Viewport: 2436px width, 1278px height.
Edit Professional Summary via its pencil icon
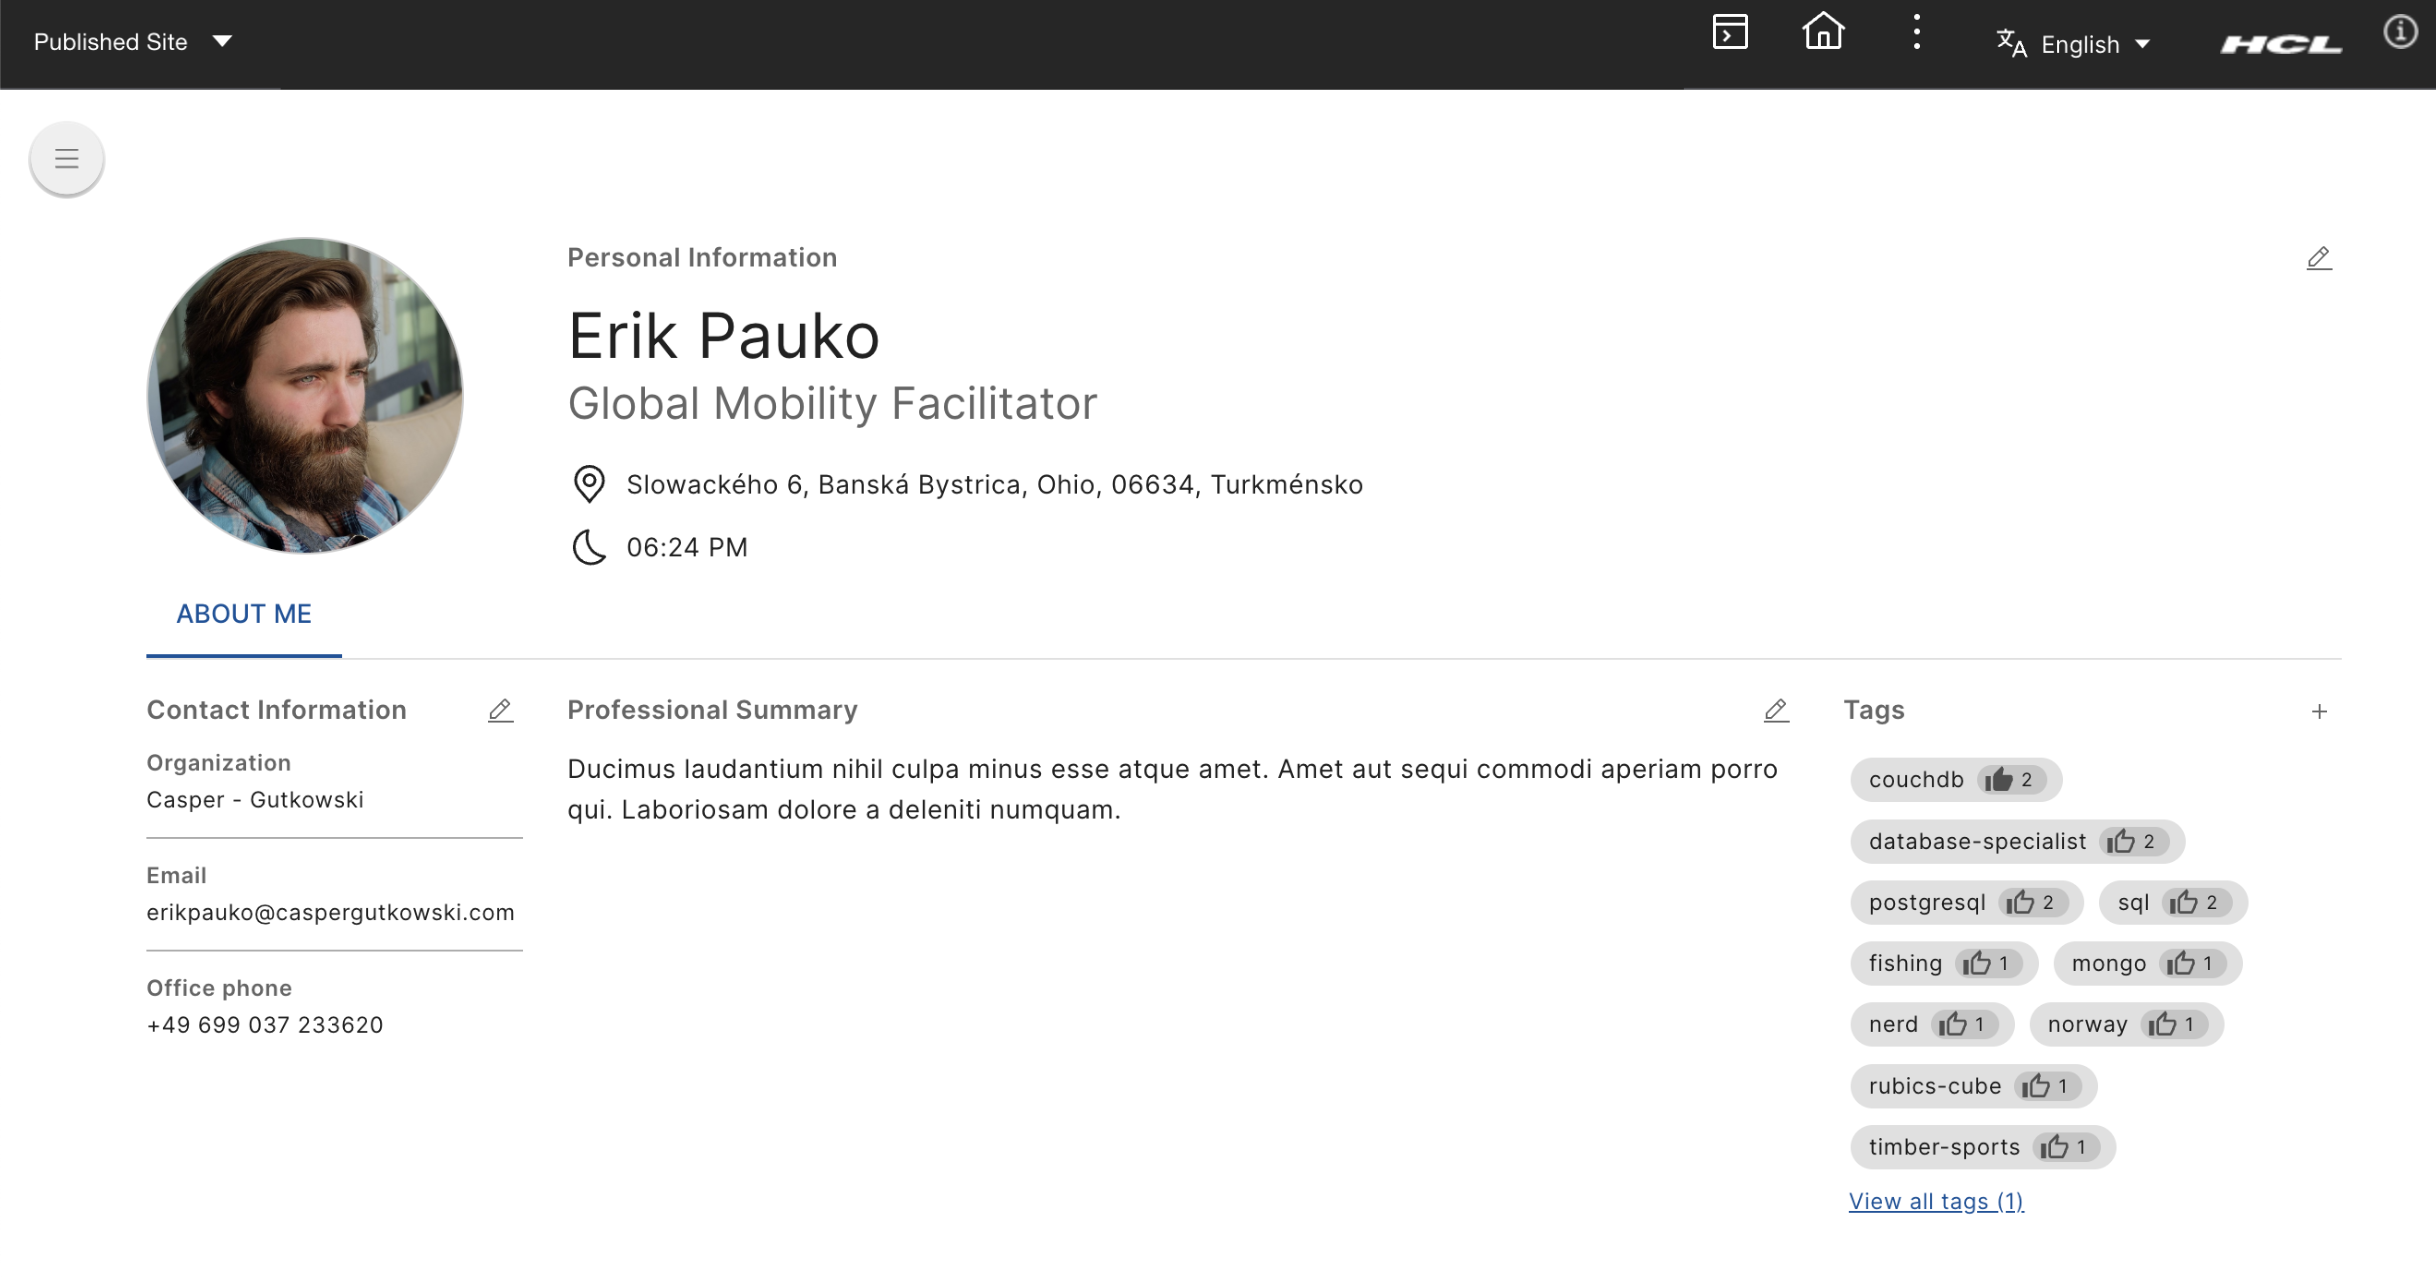(x=1776, y=711)
